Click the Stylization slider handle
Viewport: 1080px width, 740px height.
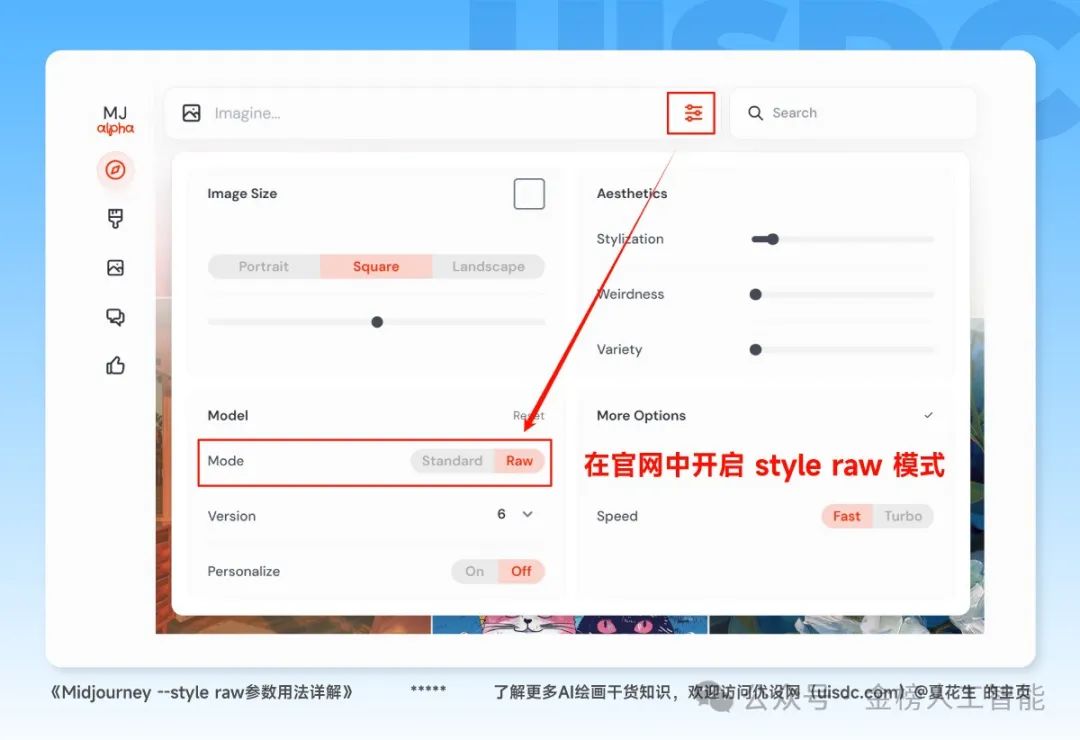[773, 239]
